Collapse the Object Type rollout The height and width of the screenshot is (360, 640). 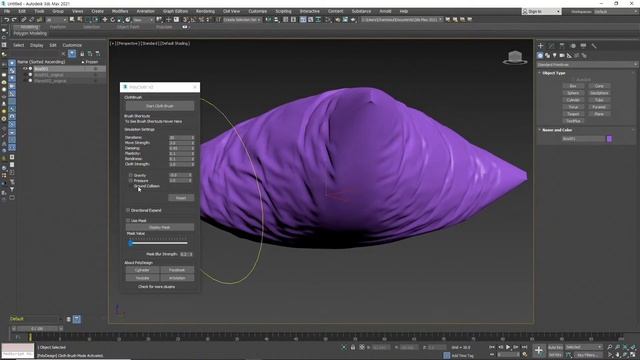pyautogui.click(x=553, y=73)
